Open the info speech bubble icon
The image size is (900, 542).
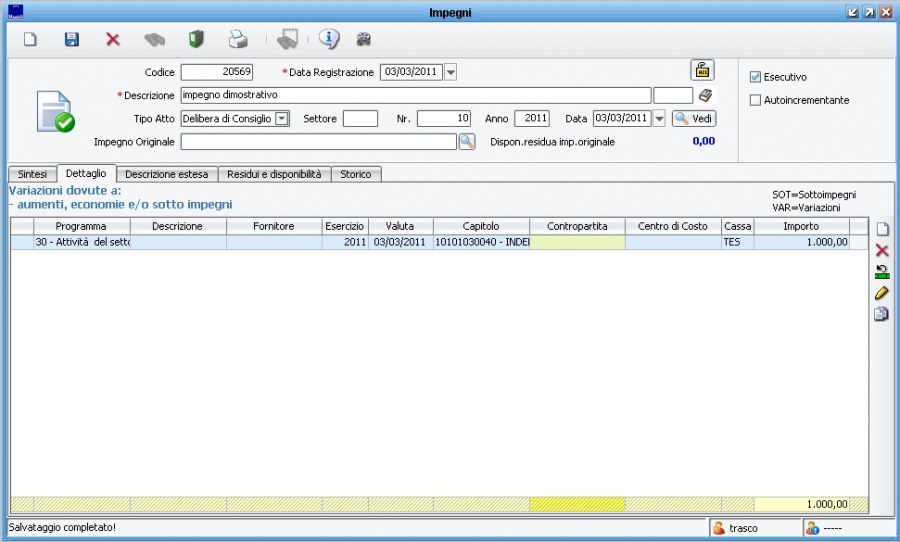tap(329, 40)
